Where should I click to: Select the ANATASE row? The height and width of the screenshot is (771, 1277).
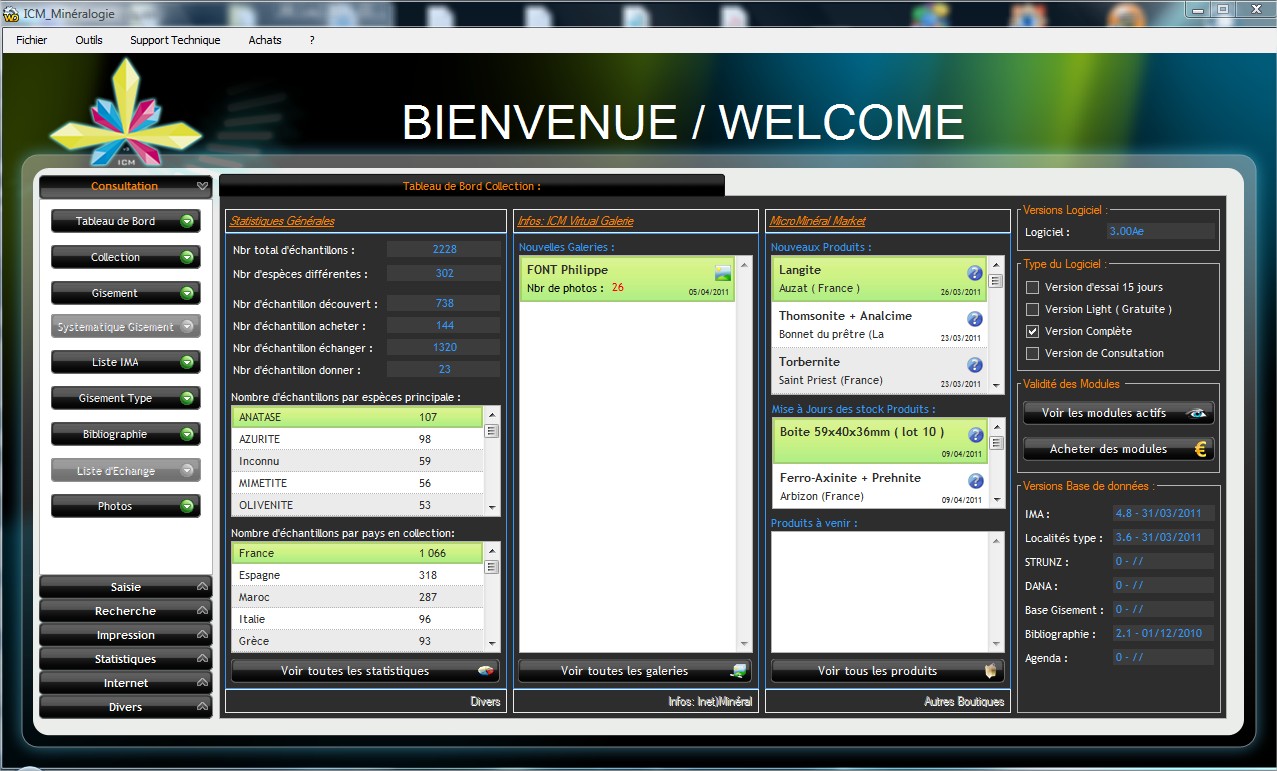[x=357, y=417]
